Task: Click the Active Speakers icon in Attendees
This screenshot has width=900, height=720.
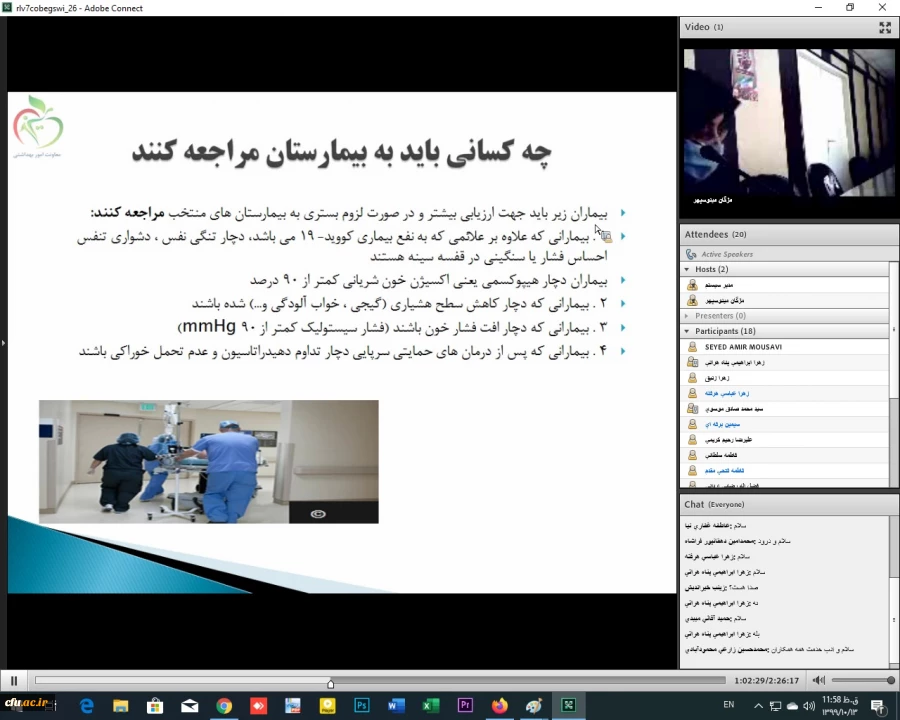Action: tap(690, 254)
